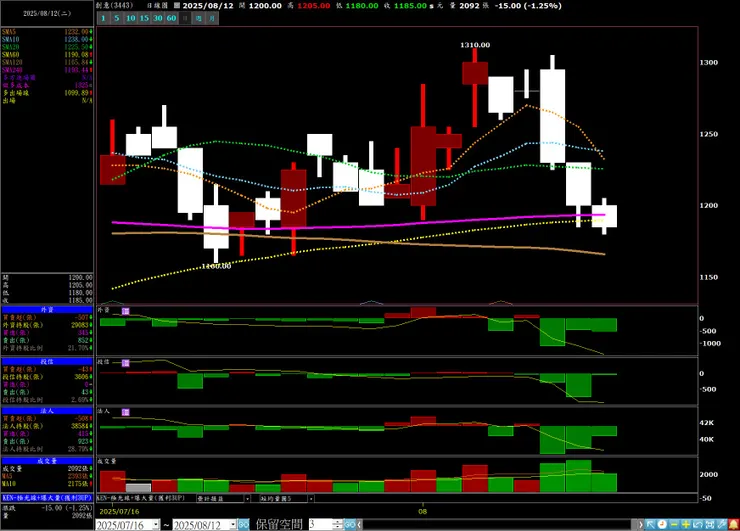Viewport: 740px width, 531px height.
Task: Switch to the 15-minute chart interval
Action: pos(144,18)
